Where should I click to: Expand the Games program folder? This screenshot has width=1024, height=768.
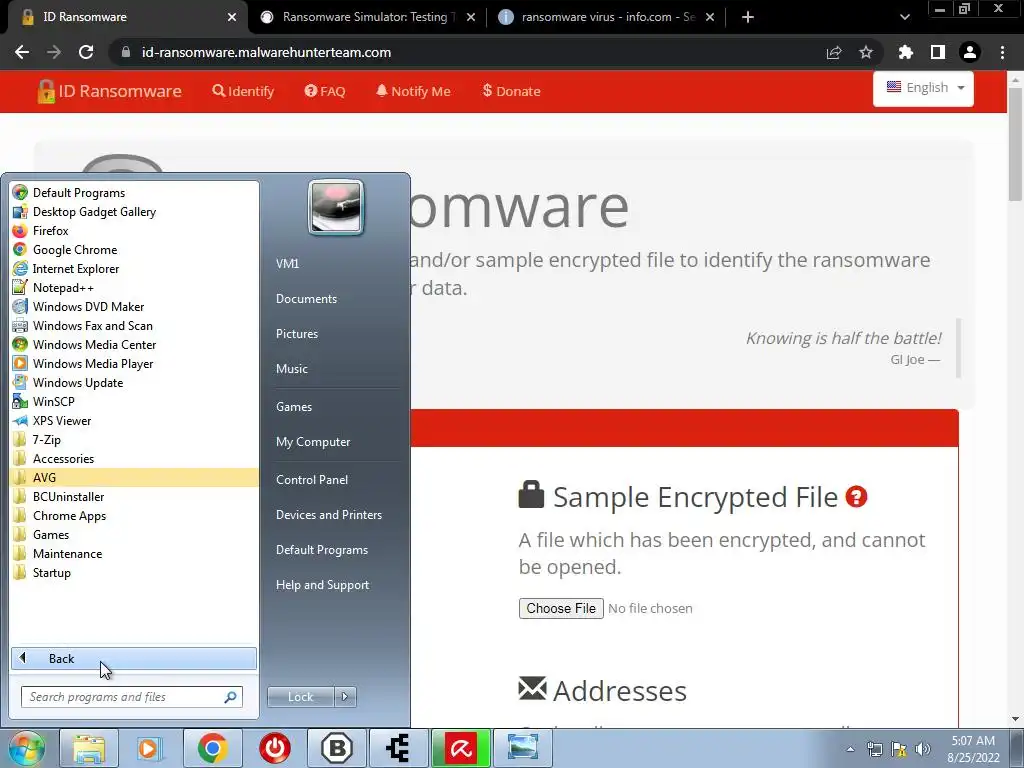click(134, 534)
